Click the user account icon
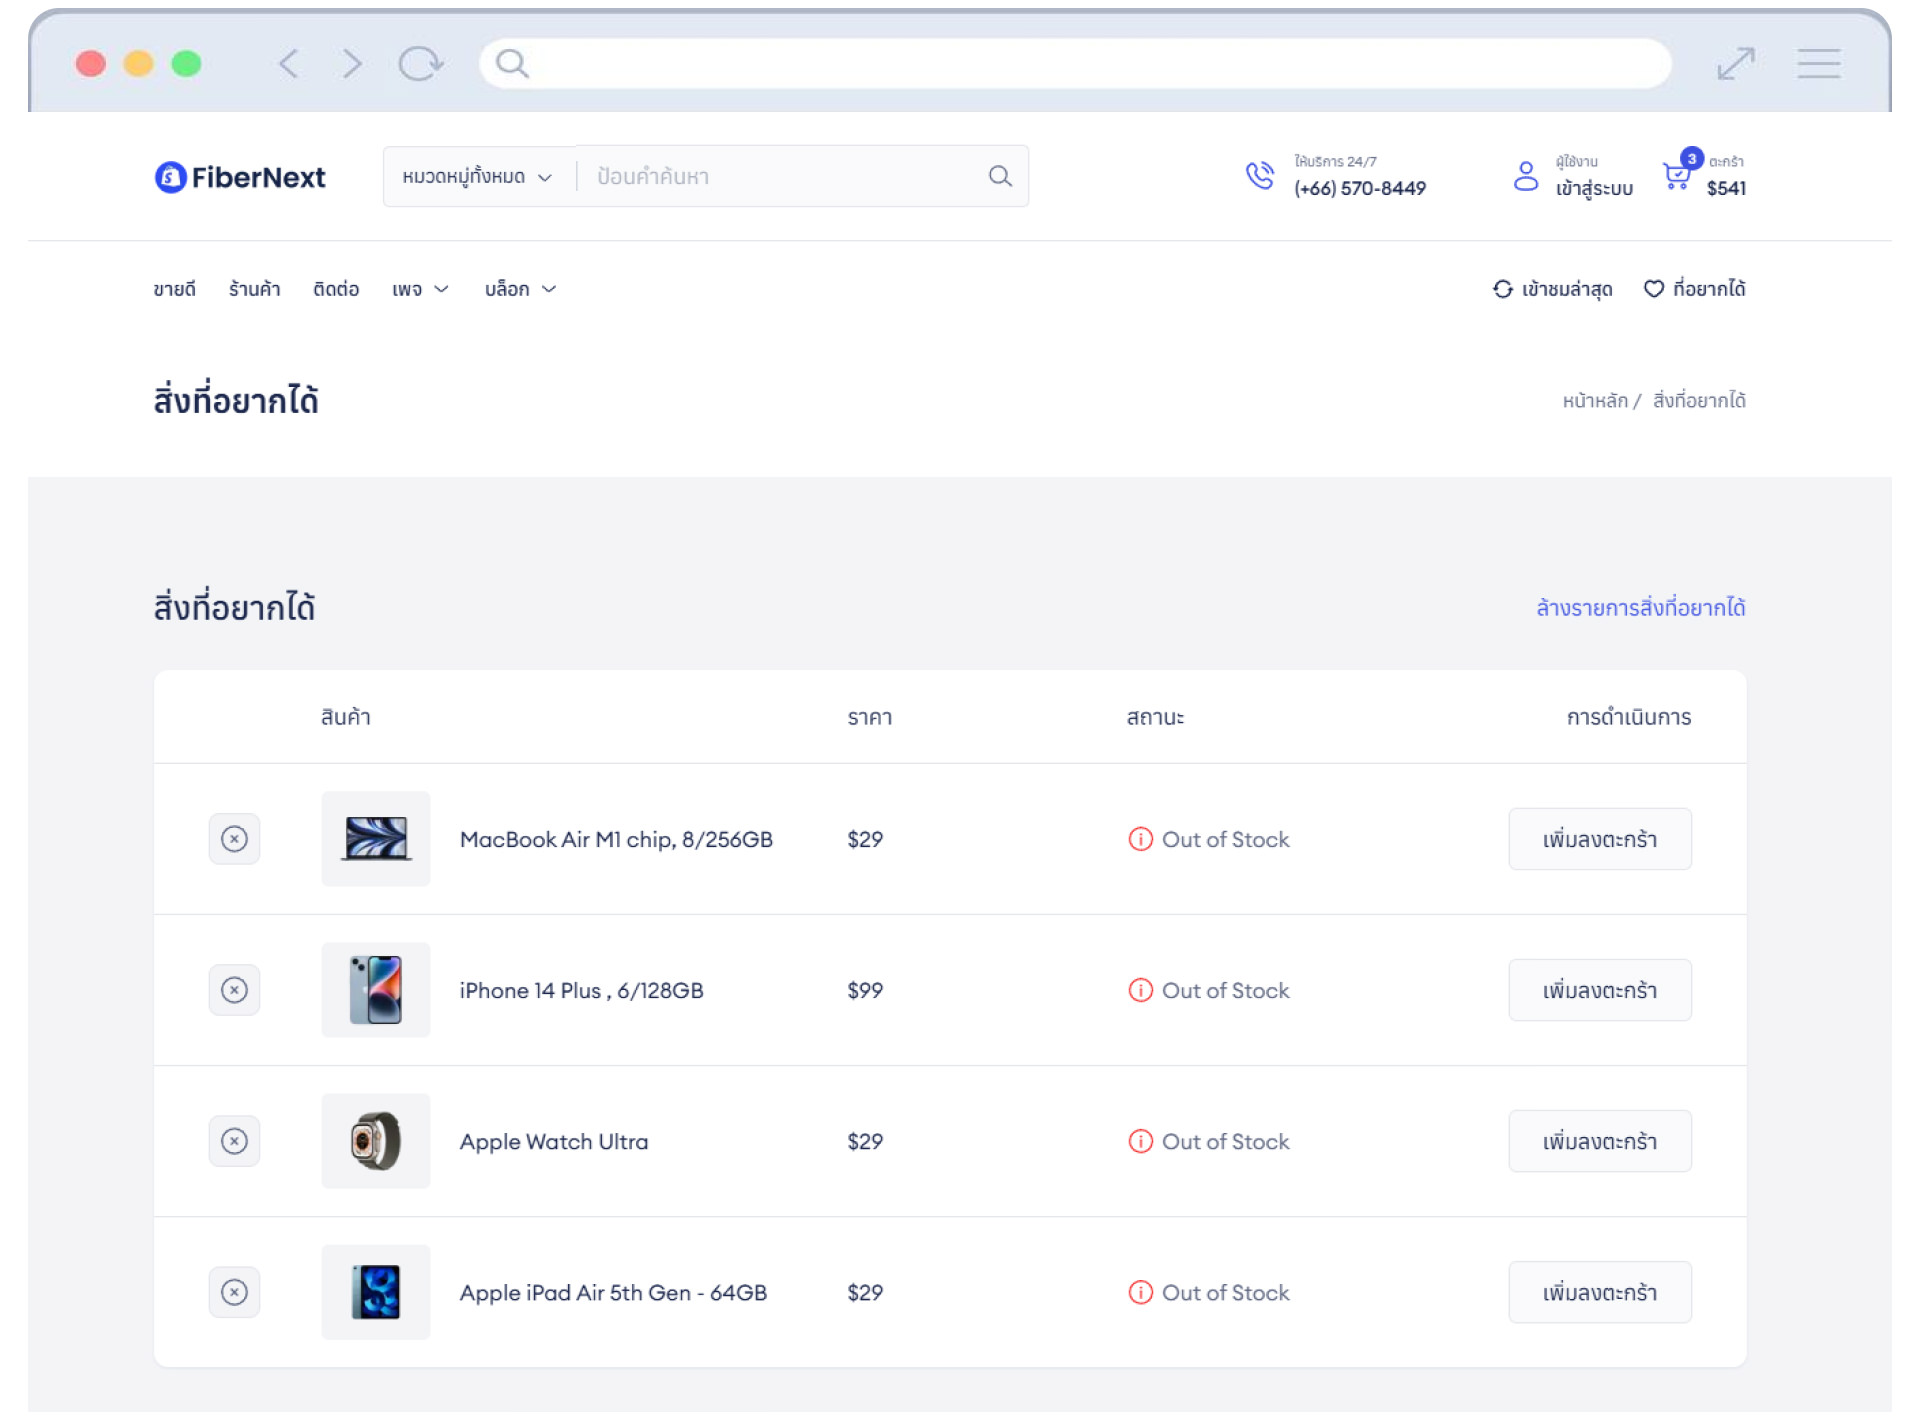 coord(1525,176)
